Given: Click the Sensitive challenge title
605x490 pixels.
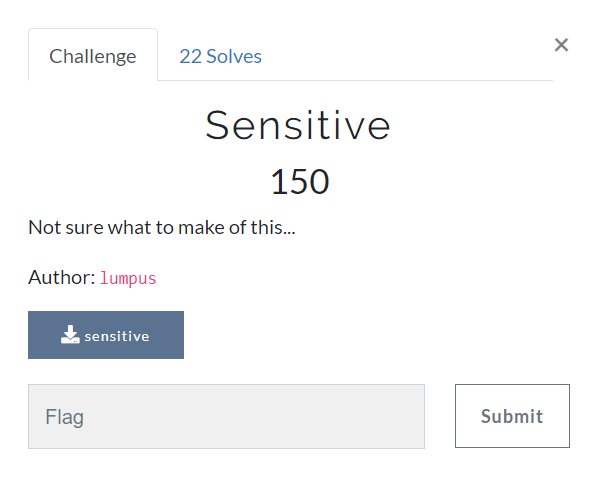Looking at the screenshot, I should pyautogui.click(x=298, y=125).
